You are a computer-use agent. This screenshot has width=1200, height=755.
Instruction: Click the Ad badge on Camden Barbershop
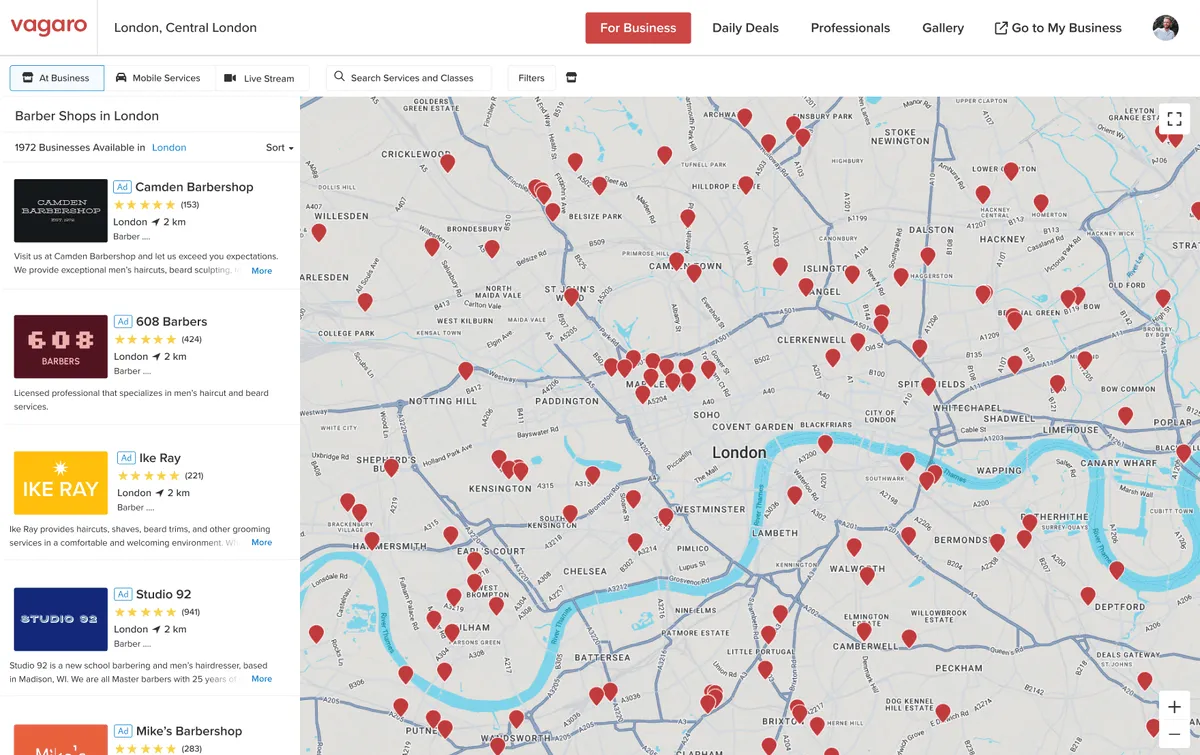[x=122, y=187]
